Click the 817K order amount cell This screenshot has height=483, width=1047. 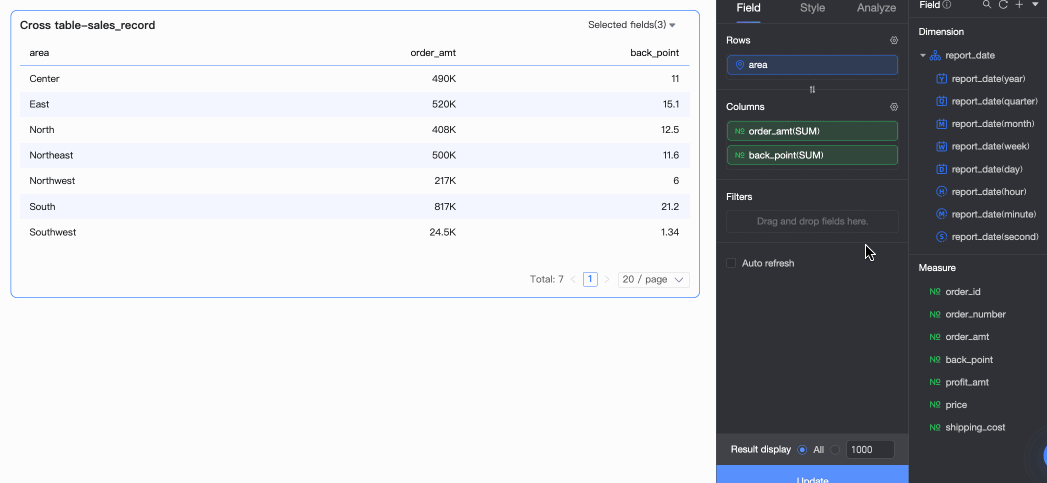445,206
